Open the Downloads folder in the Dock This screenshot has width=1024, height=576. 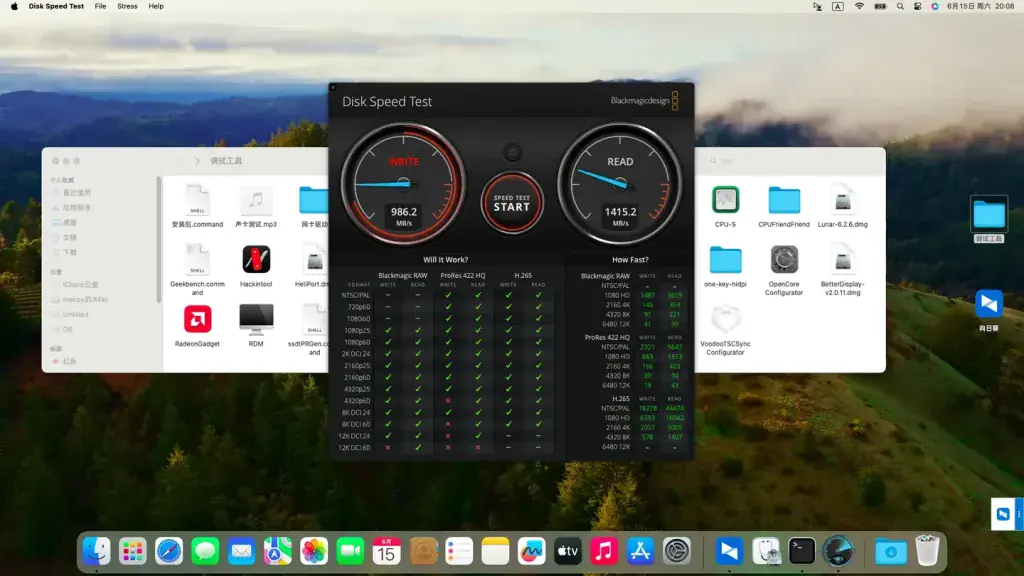point(891,551)
